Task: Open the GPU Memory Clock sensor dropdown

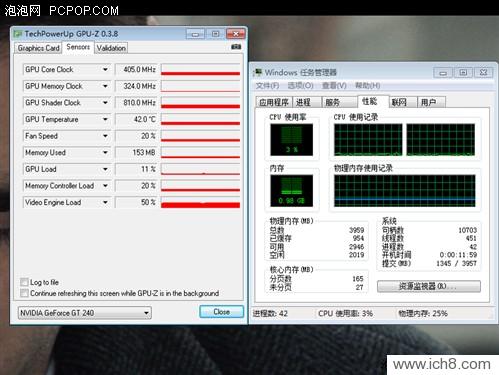Action: click(105, 86)
